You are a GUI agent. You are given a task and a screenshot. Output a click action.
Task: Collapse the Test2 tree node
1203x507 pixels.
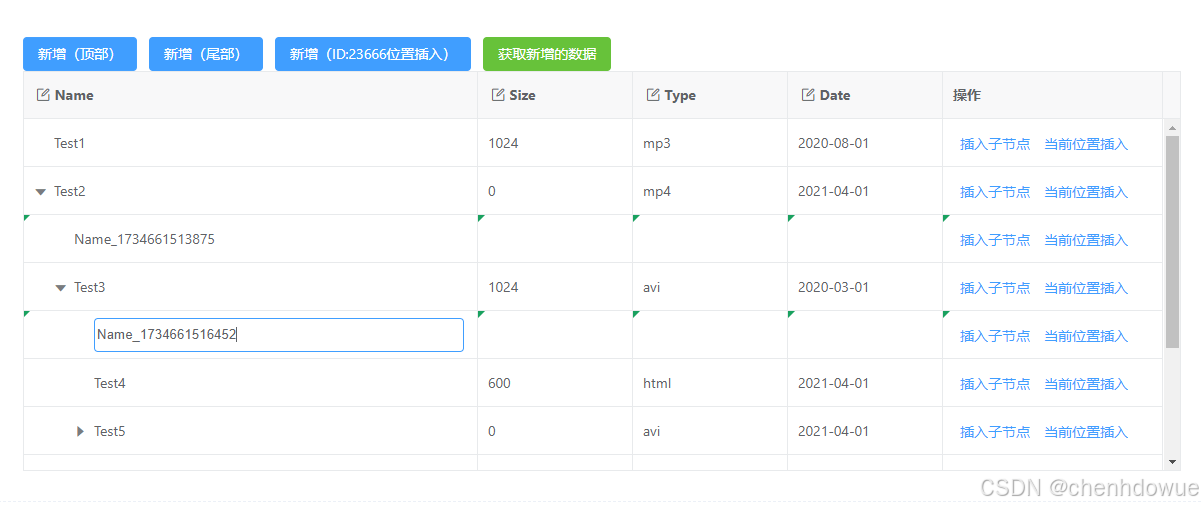point(41,192)
